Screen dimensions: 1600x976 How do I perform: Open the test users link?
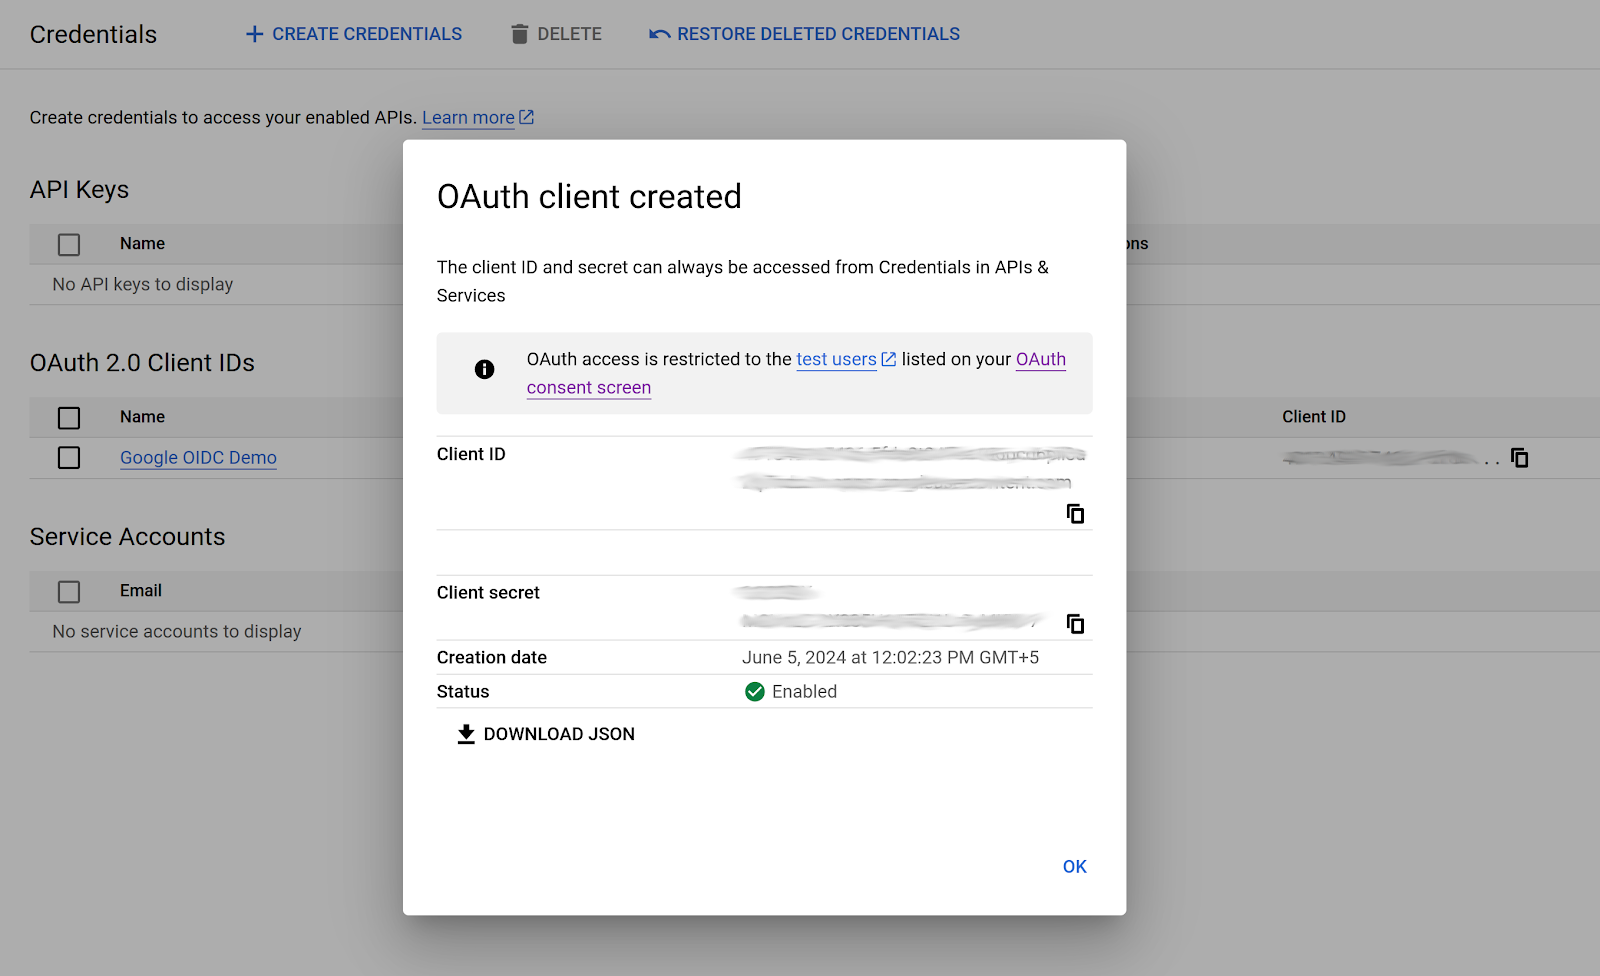point(836,359)
